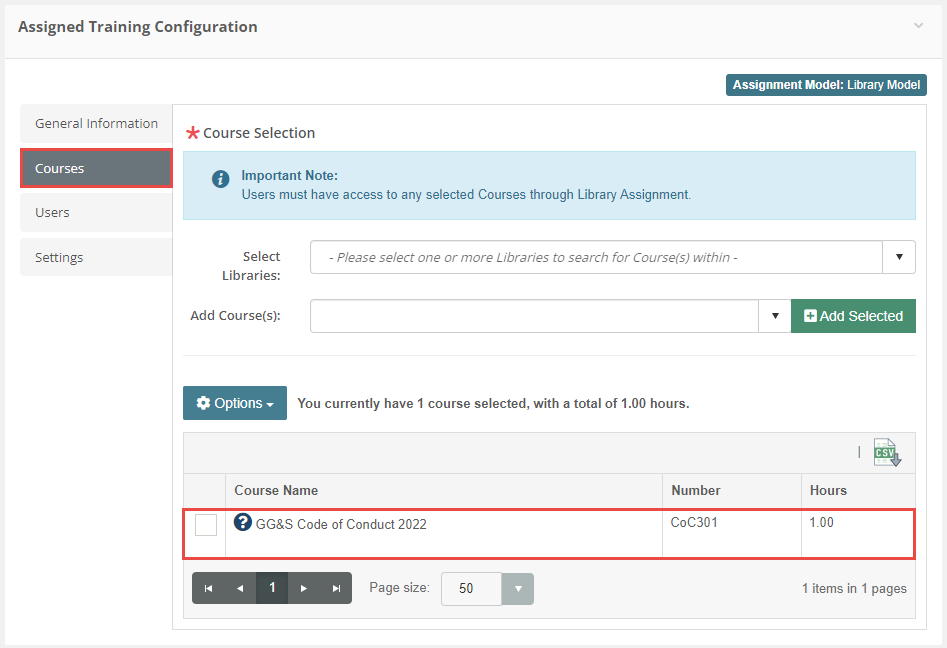
Task: Switch to the General Information tab
Action: 96,124
